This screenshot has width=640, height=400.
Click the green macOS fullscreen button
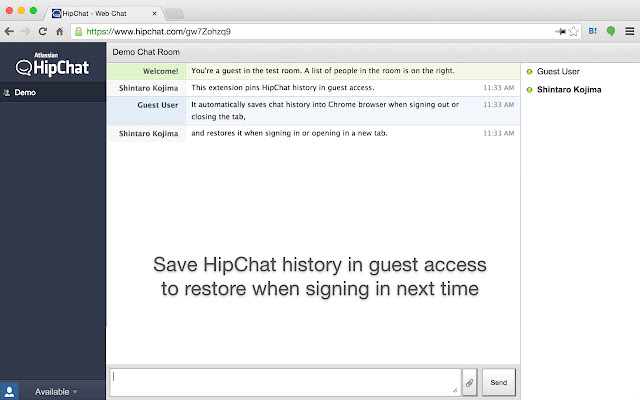click(33, 11)
